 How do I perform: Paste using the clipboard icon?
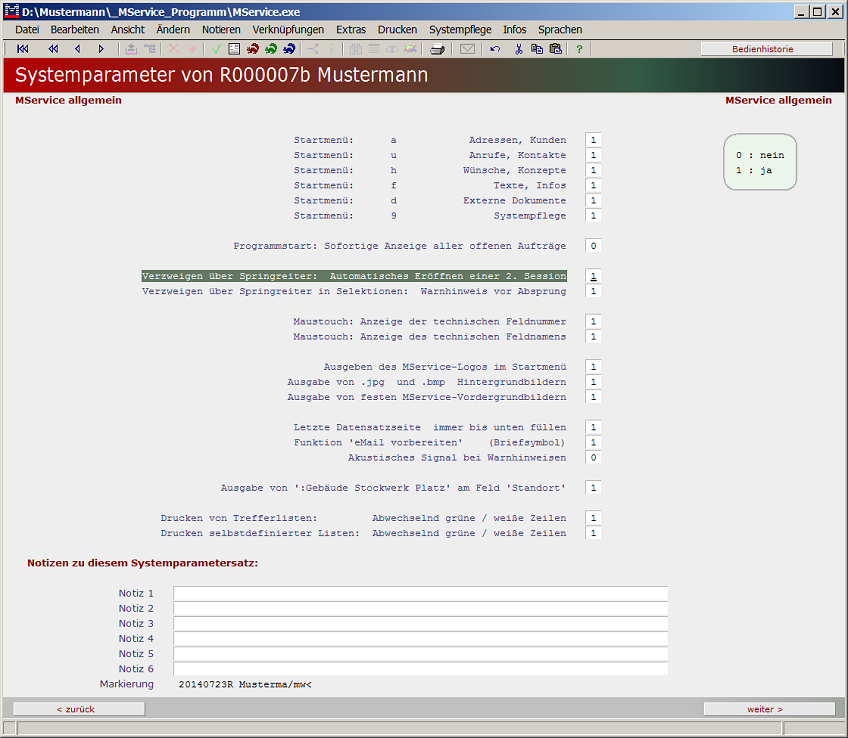coord(555,48)
